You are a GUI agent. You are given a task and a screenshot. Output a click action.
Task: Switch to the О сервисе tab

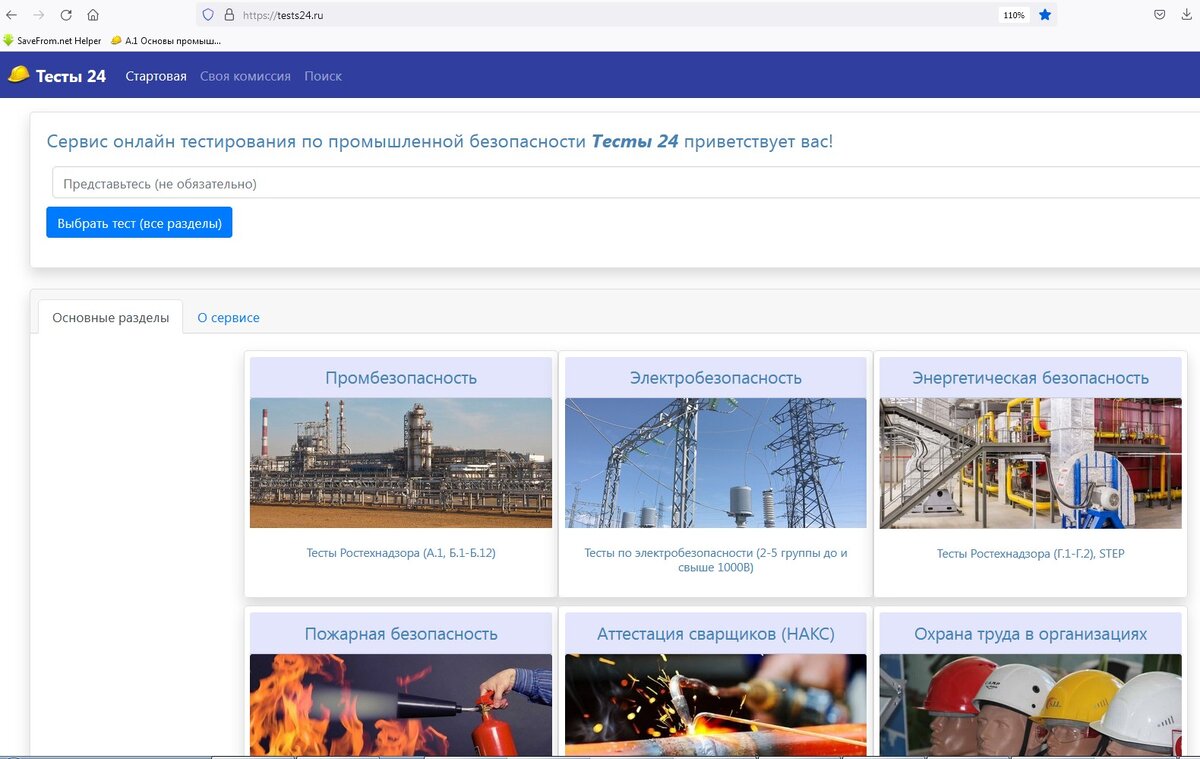228,317
